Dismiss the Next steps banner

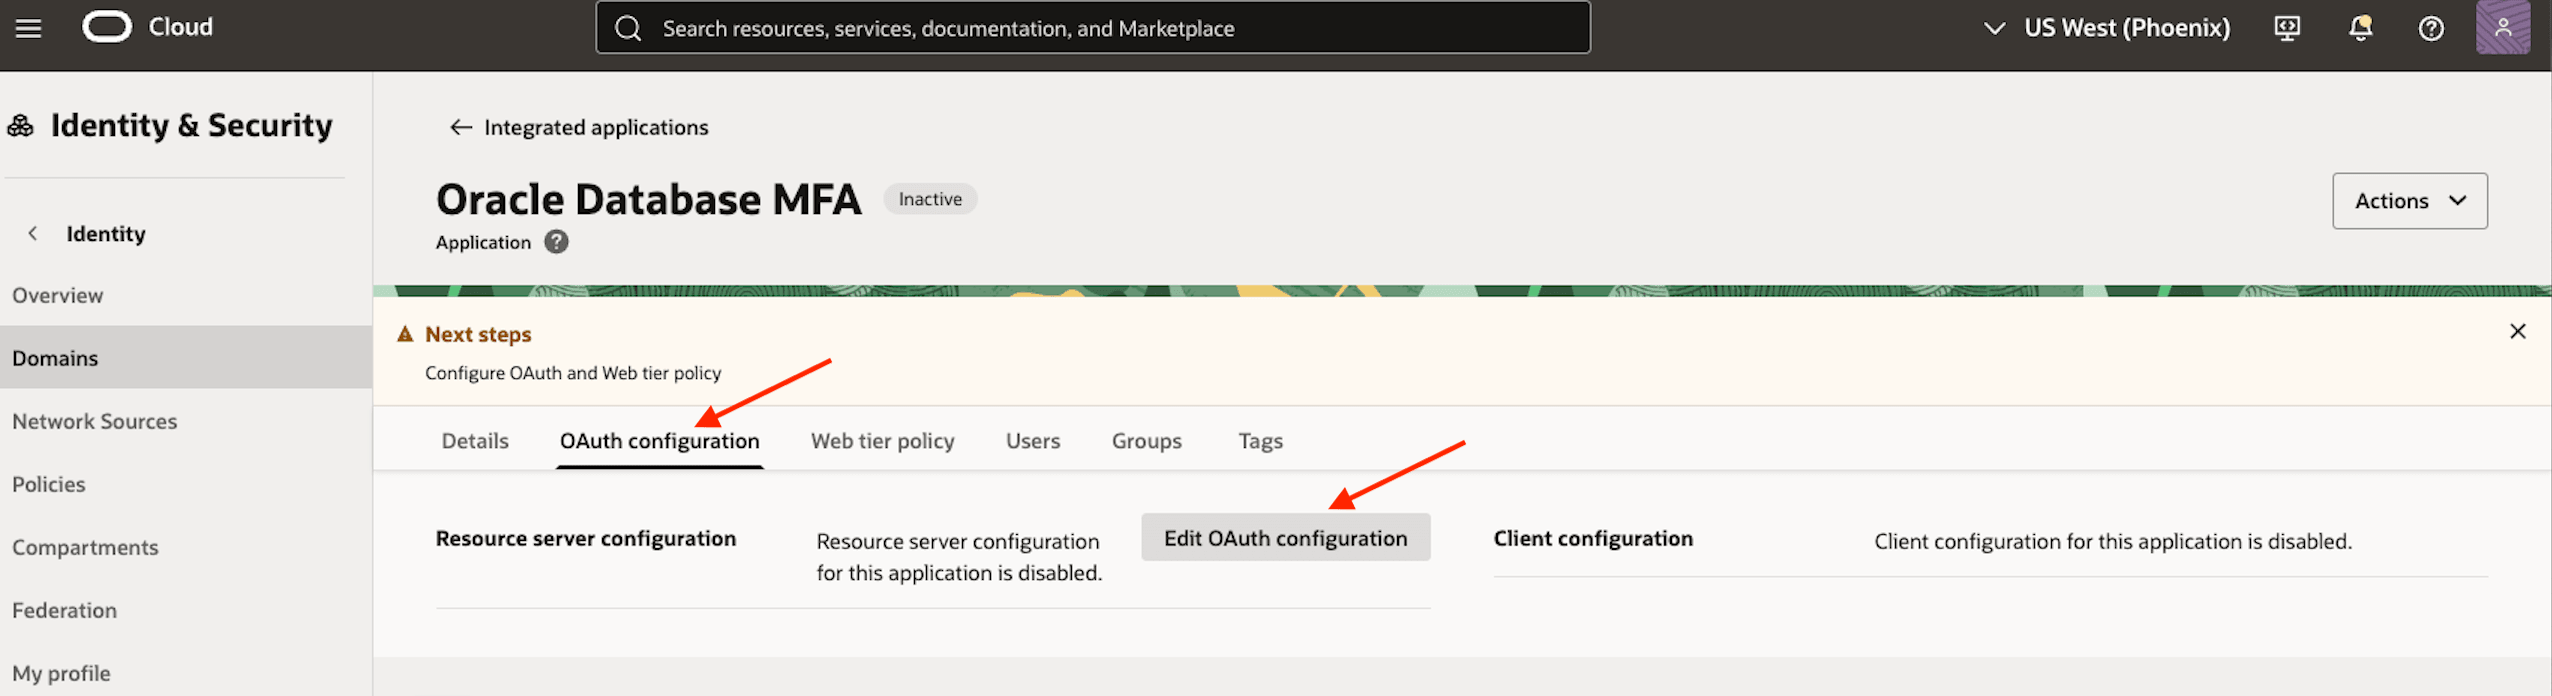click(x=2518, y=331)
